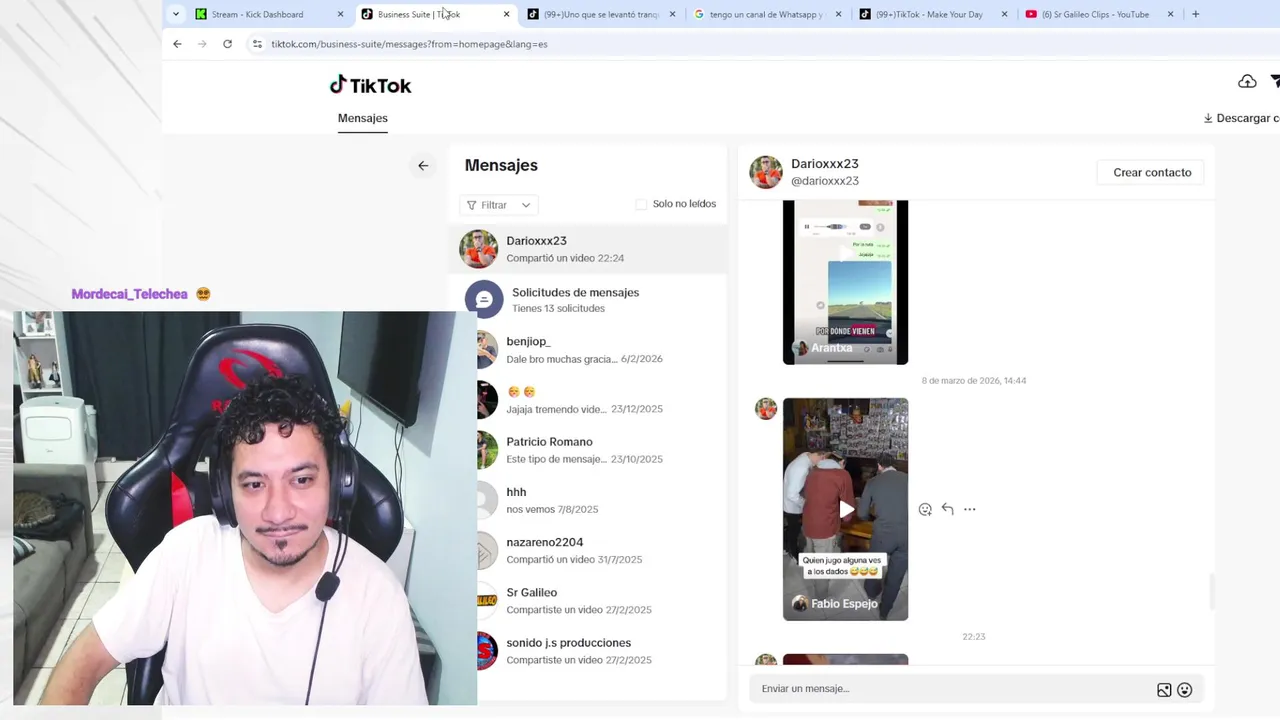
Task: React to the Fabio Espejo video message
Action: pyautogui.click(x=925, y=509)
